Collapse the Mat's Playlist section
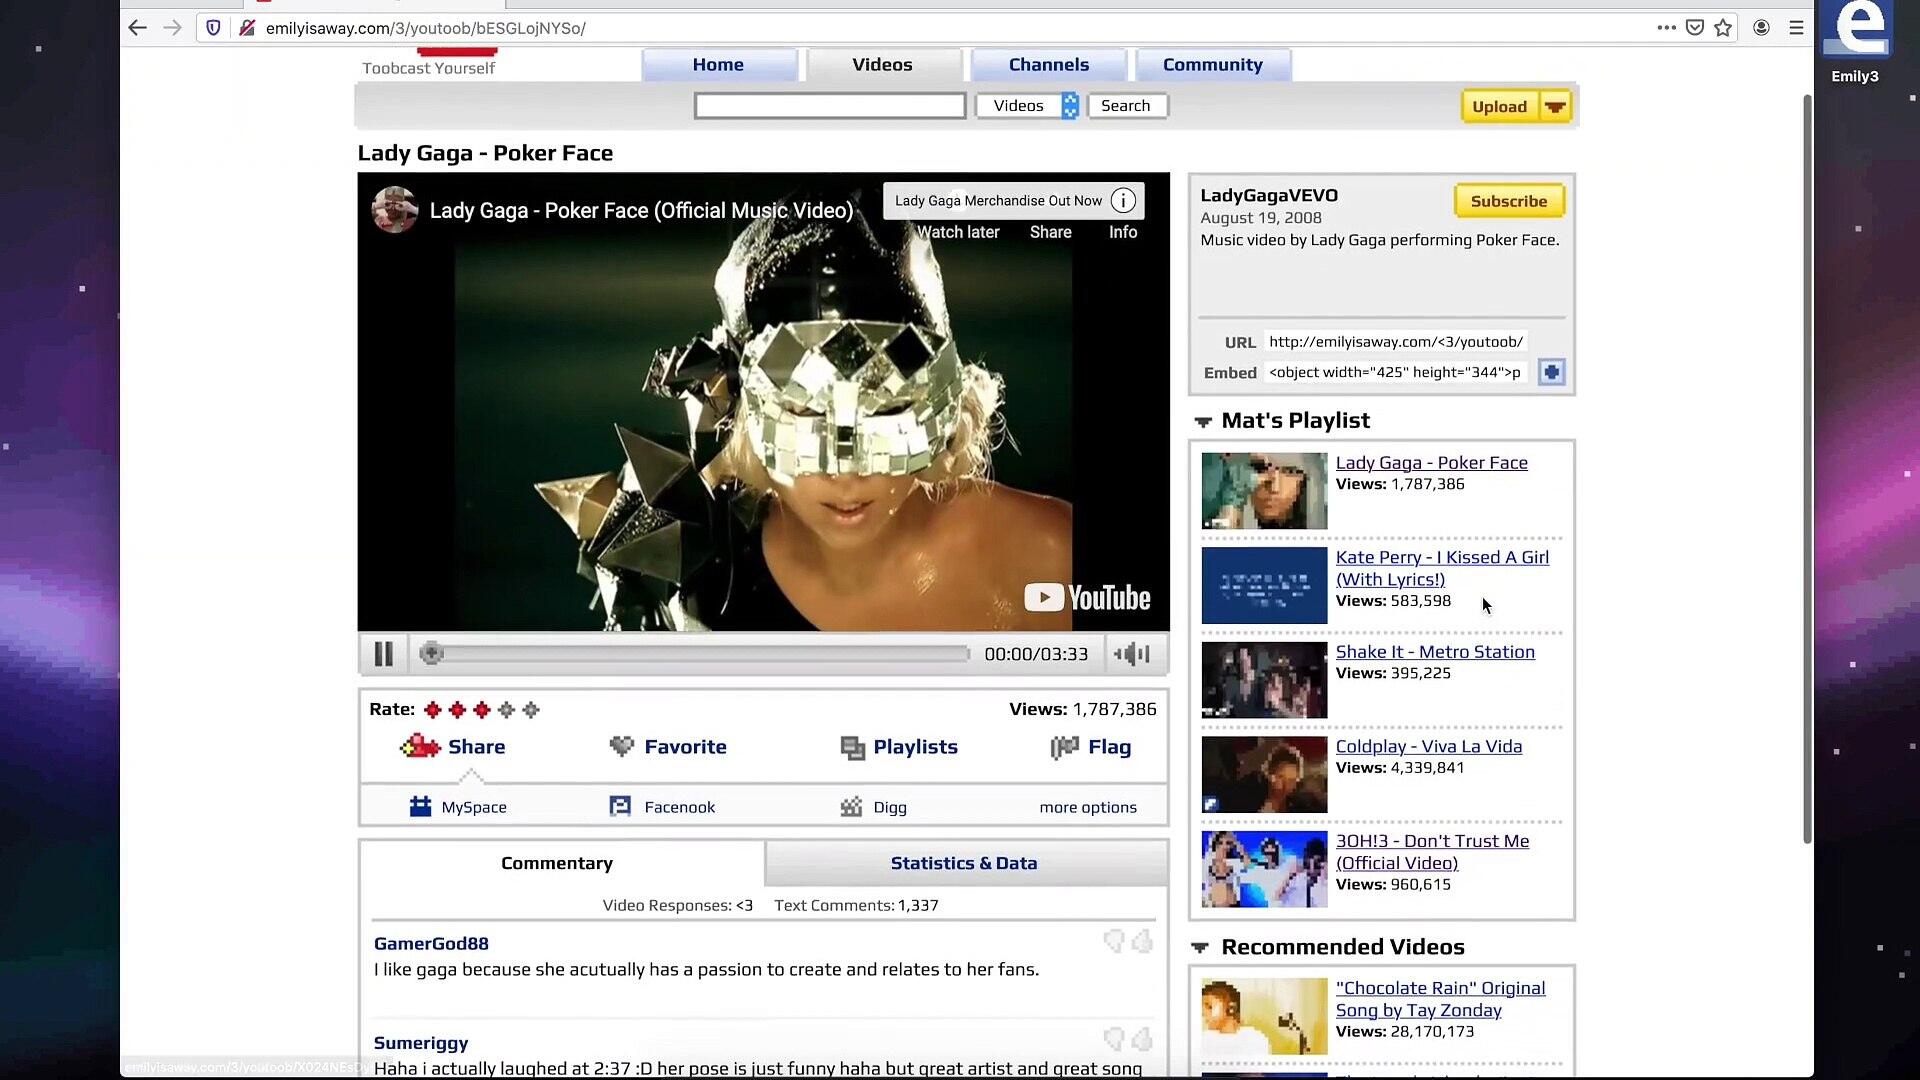 [x=1203, y=422]
